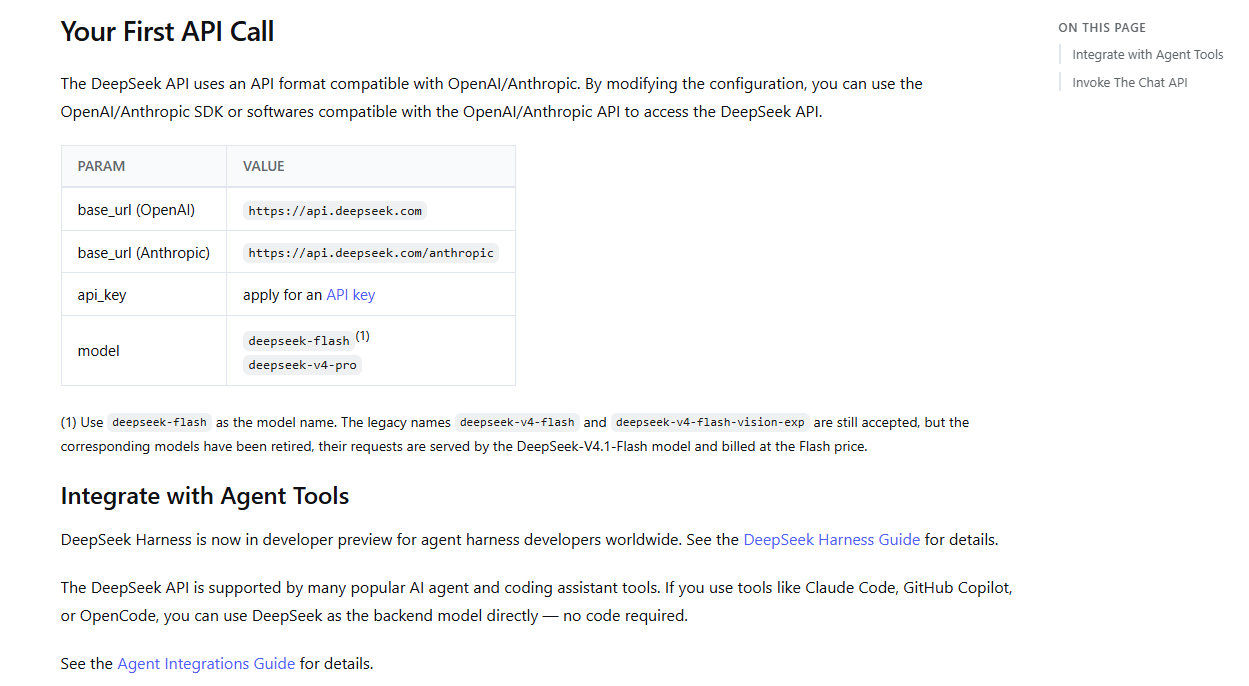1249x686 pixels.
Task: Click the deepseek-flash model value in table
Action: (299, 341)
